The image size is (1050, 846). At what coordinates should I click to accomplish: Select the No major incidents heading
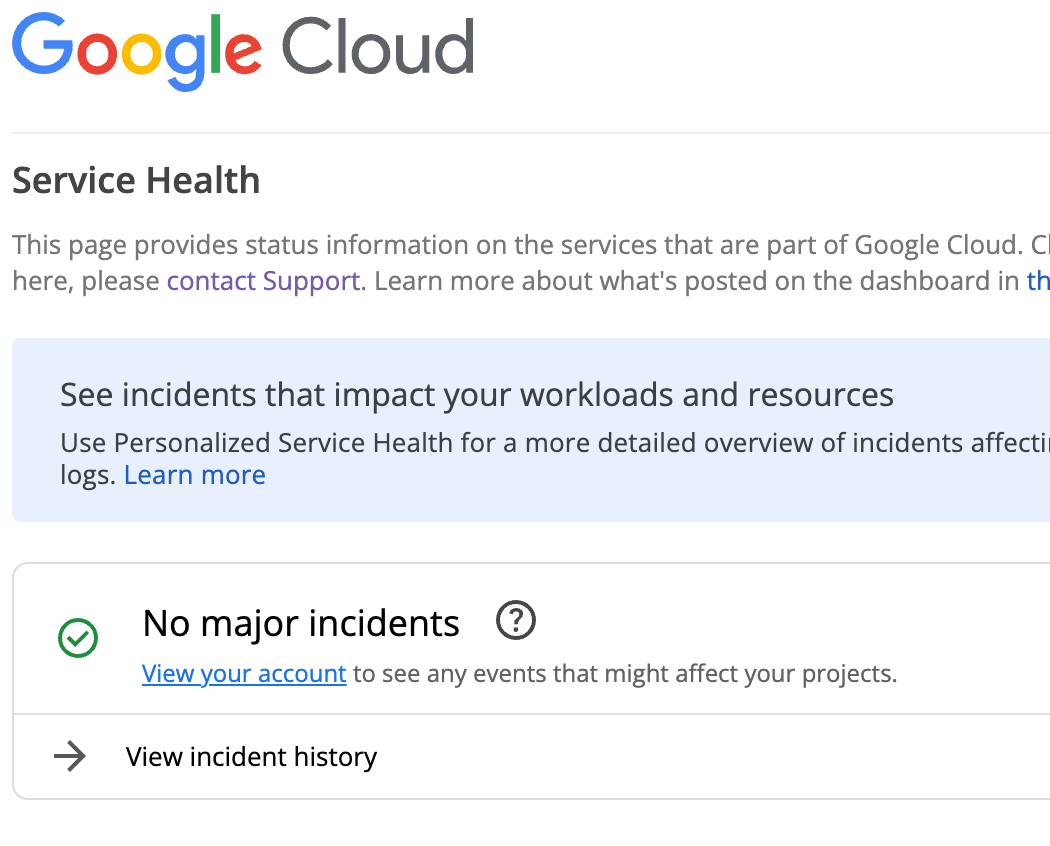301,623
